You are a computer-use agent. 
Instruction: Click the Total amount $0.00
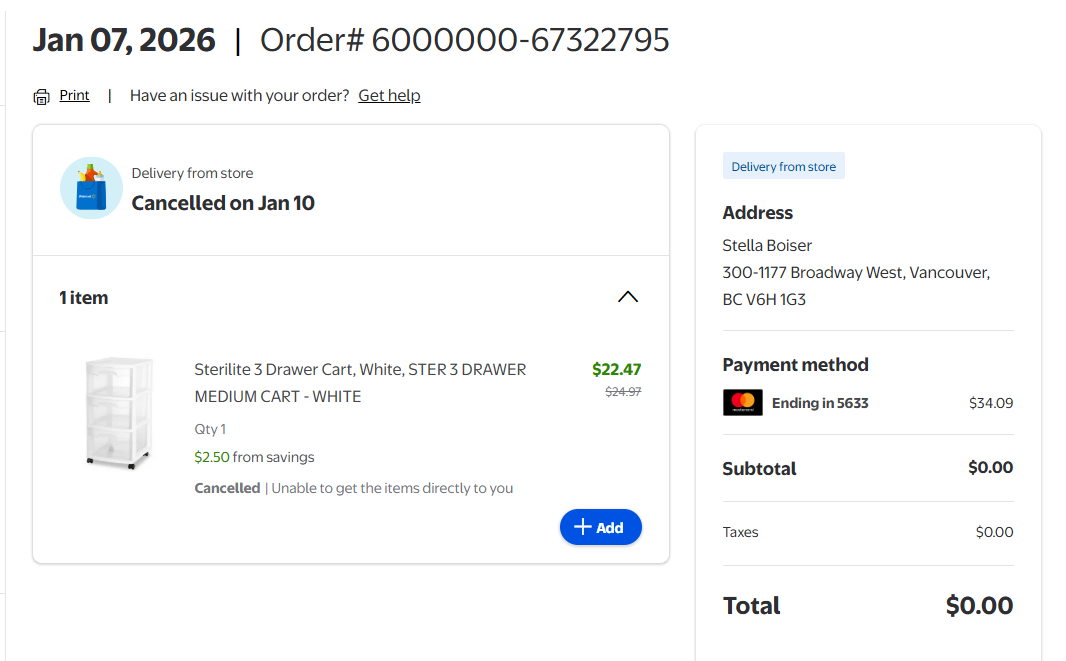(x=979, y=606)
